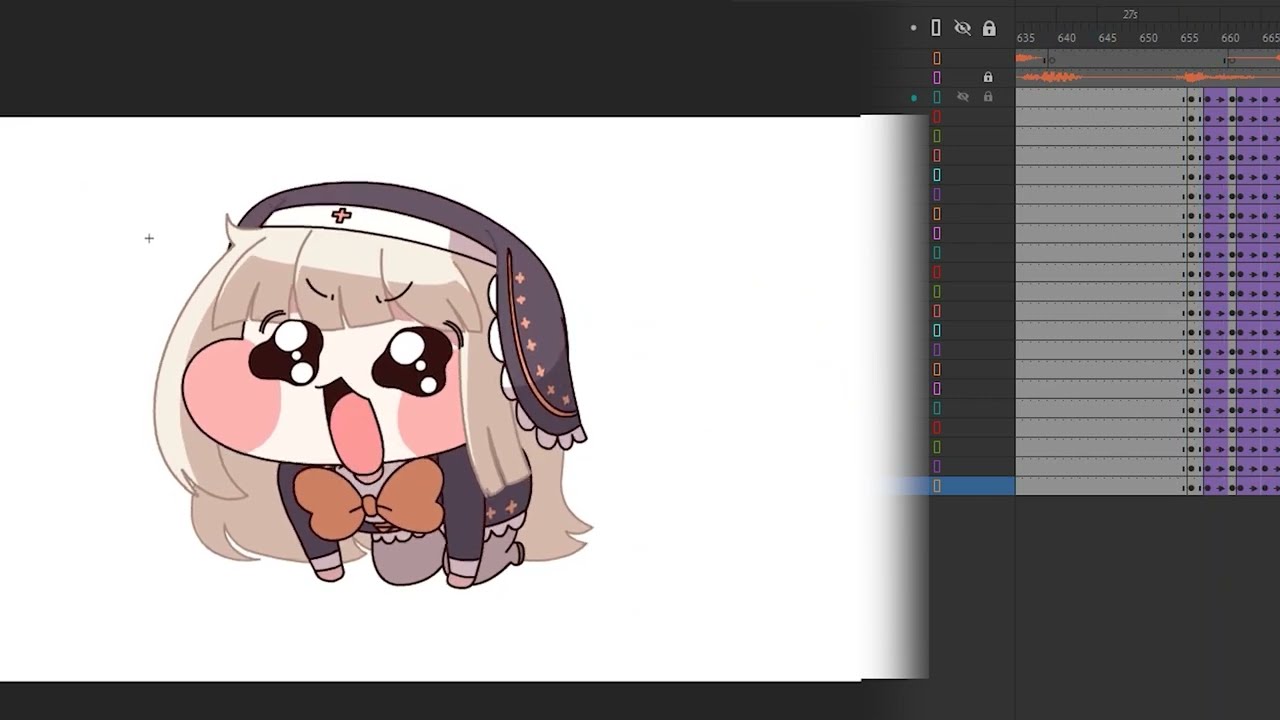Screen dimensions: 1280x720
Task: Jump to frame 655 on the timeline ruler
Action: click(1189, 38)
